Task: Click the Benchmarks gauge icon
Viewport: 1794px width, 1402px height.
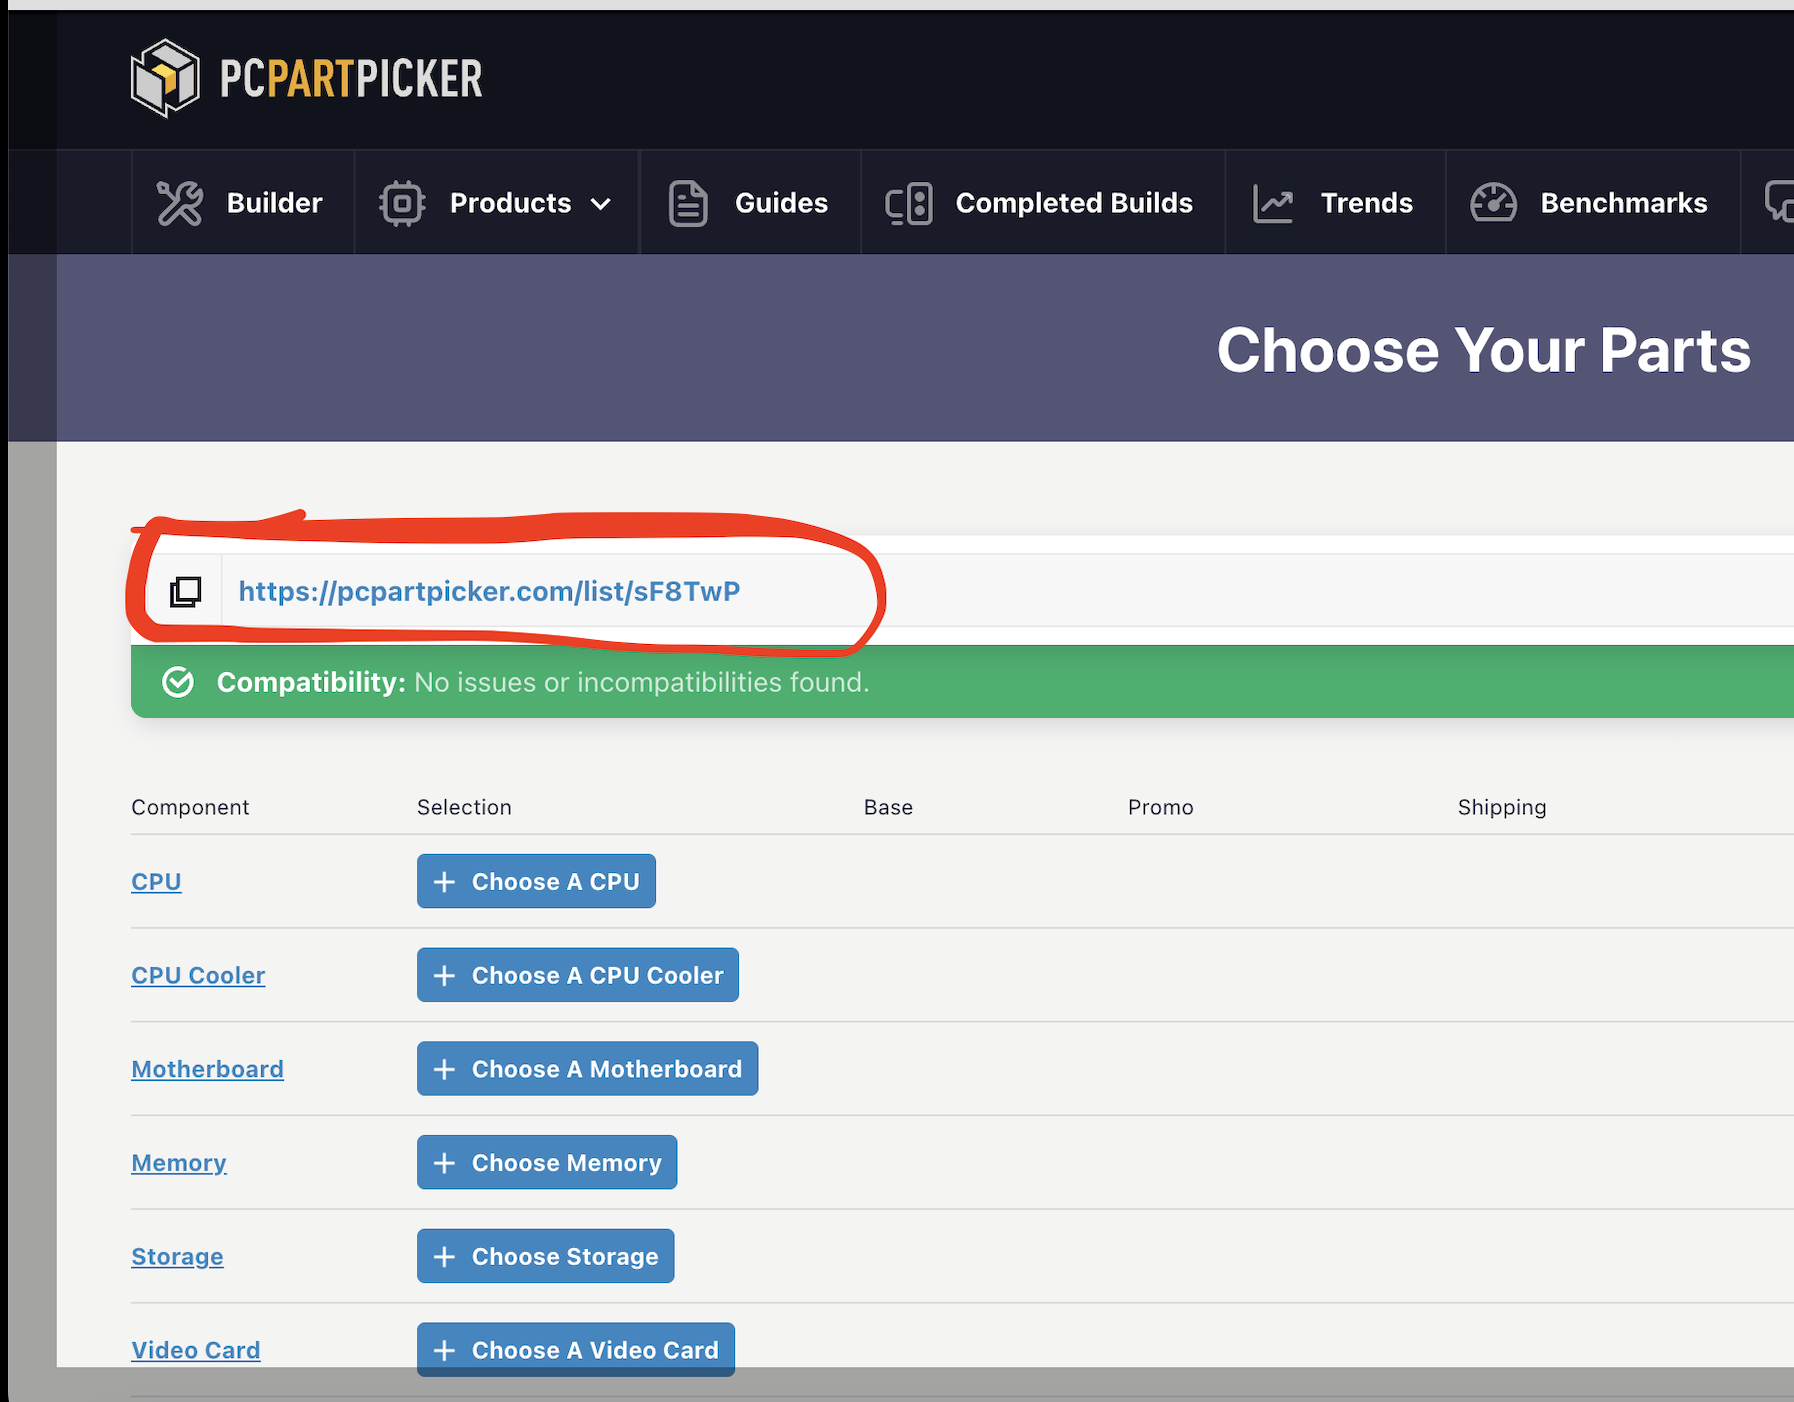Action: click(x=1493, y=203)
